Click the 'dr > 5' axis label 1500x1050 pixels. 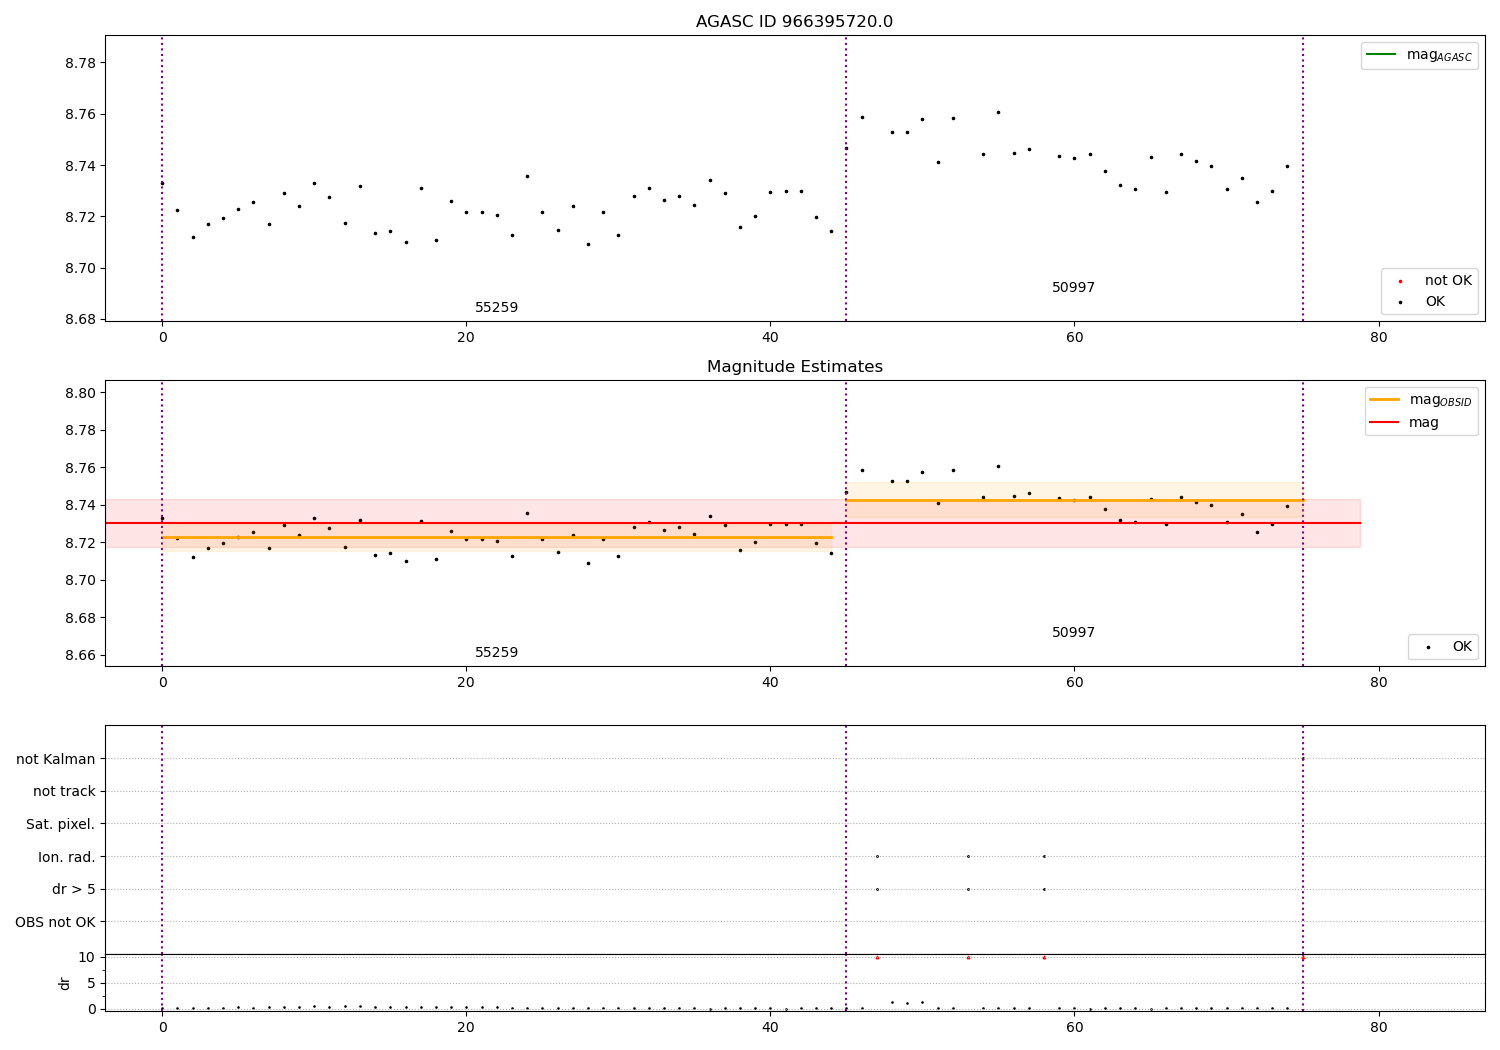pyautogui.click(x=74, y=889)
